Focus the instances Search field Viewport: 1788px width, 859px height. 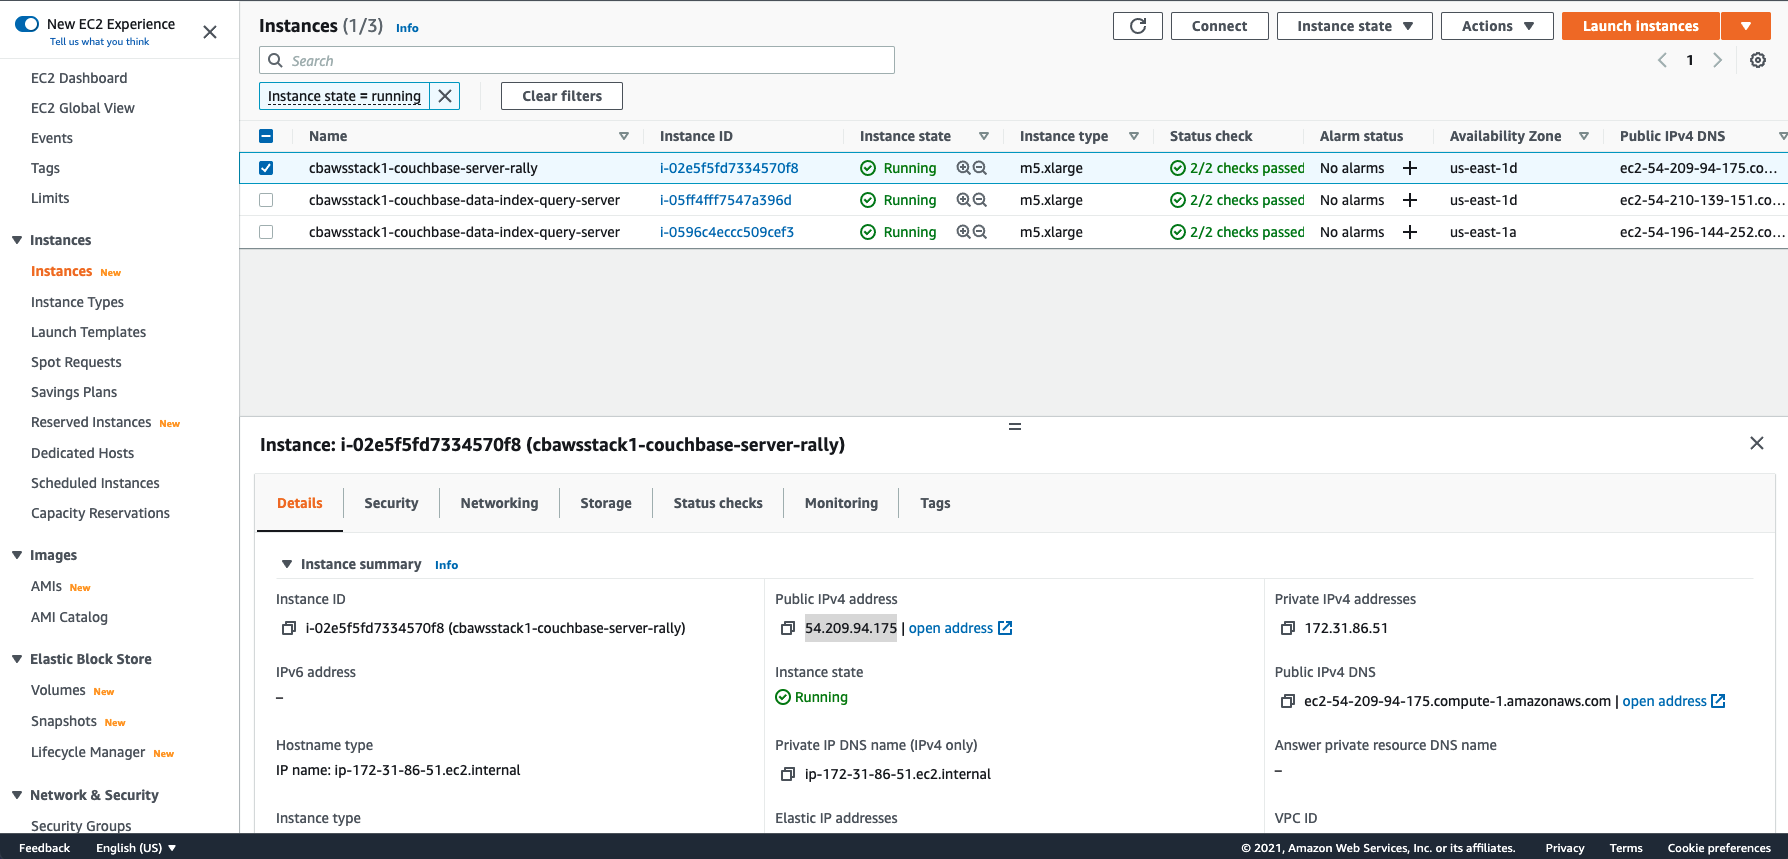coord(590,61)
